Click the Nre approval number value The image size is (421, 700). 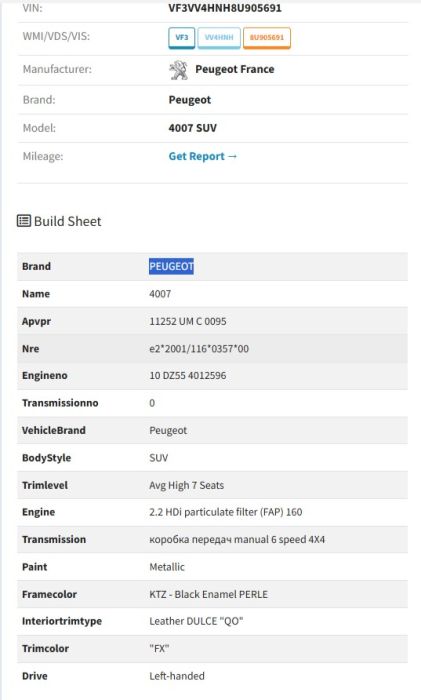(199, 349)
